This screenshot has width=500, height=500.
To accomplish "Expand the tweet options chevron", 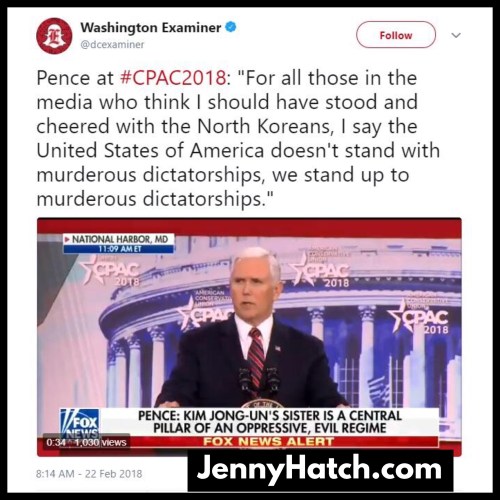I will [x=456, y=35].
